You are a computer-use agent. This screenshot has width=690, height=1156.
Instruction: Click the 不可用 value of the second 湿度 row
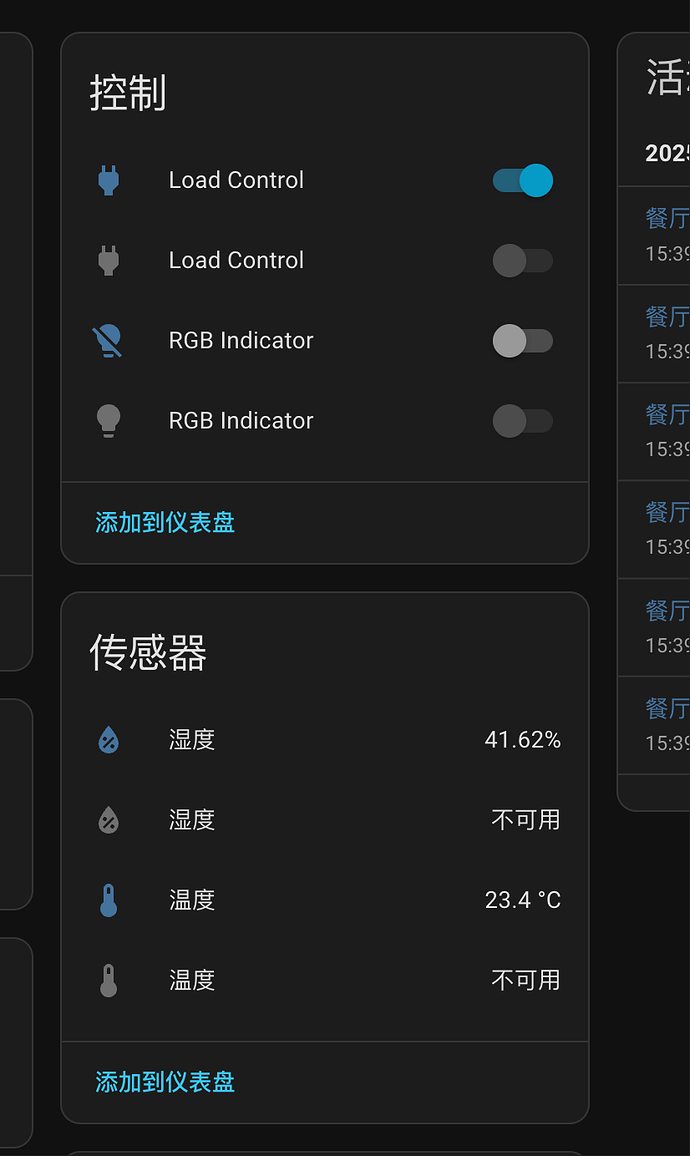pyautogui.click(x=526, y=820)
